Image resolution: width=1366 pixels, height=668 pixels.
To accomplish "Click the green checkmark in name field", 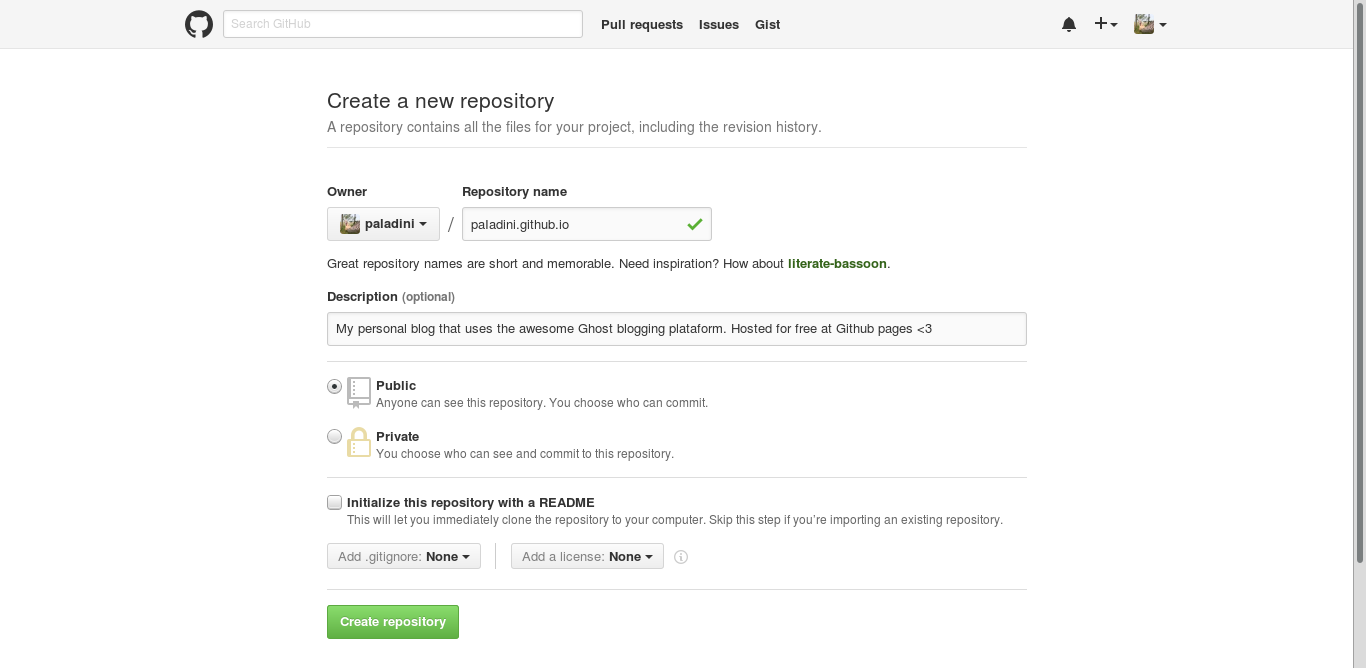I will (695, 225).
